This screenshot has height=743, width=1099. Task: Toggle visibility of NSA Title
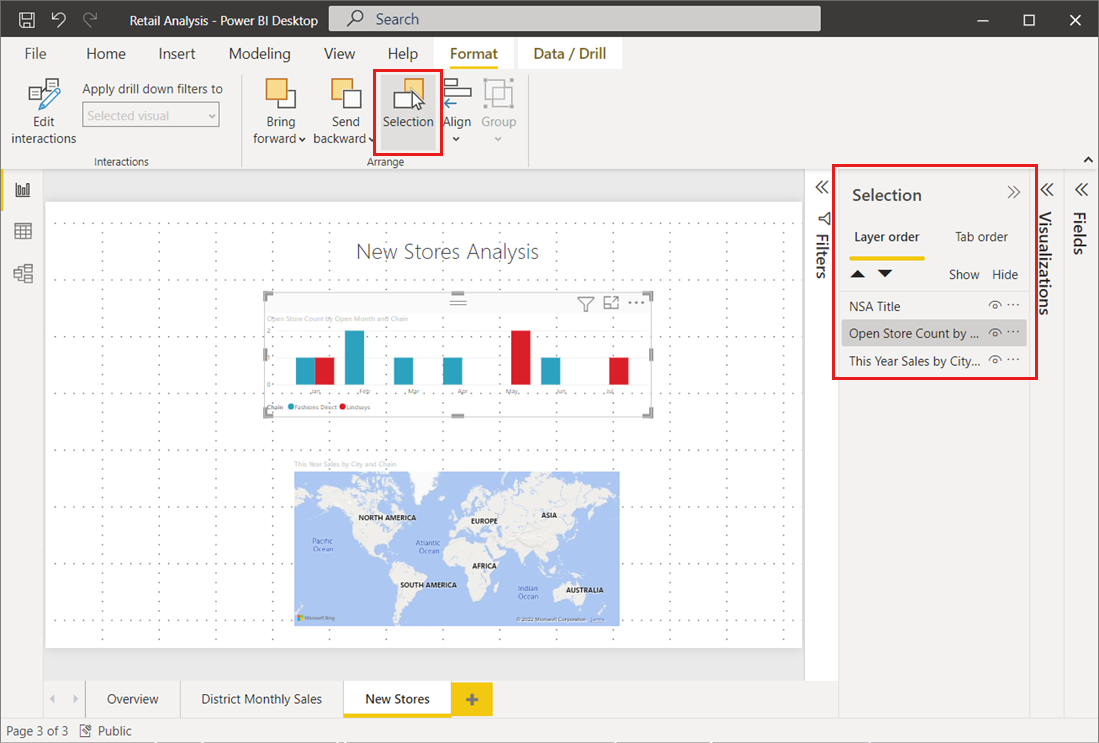[x=994, y=306]
